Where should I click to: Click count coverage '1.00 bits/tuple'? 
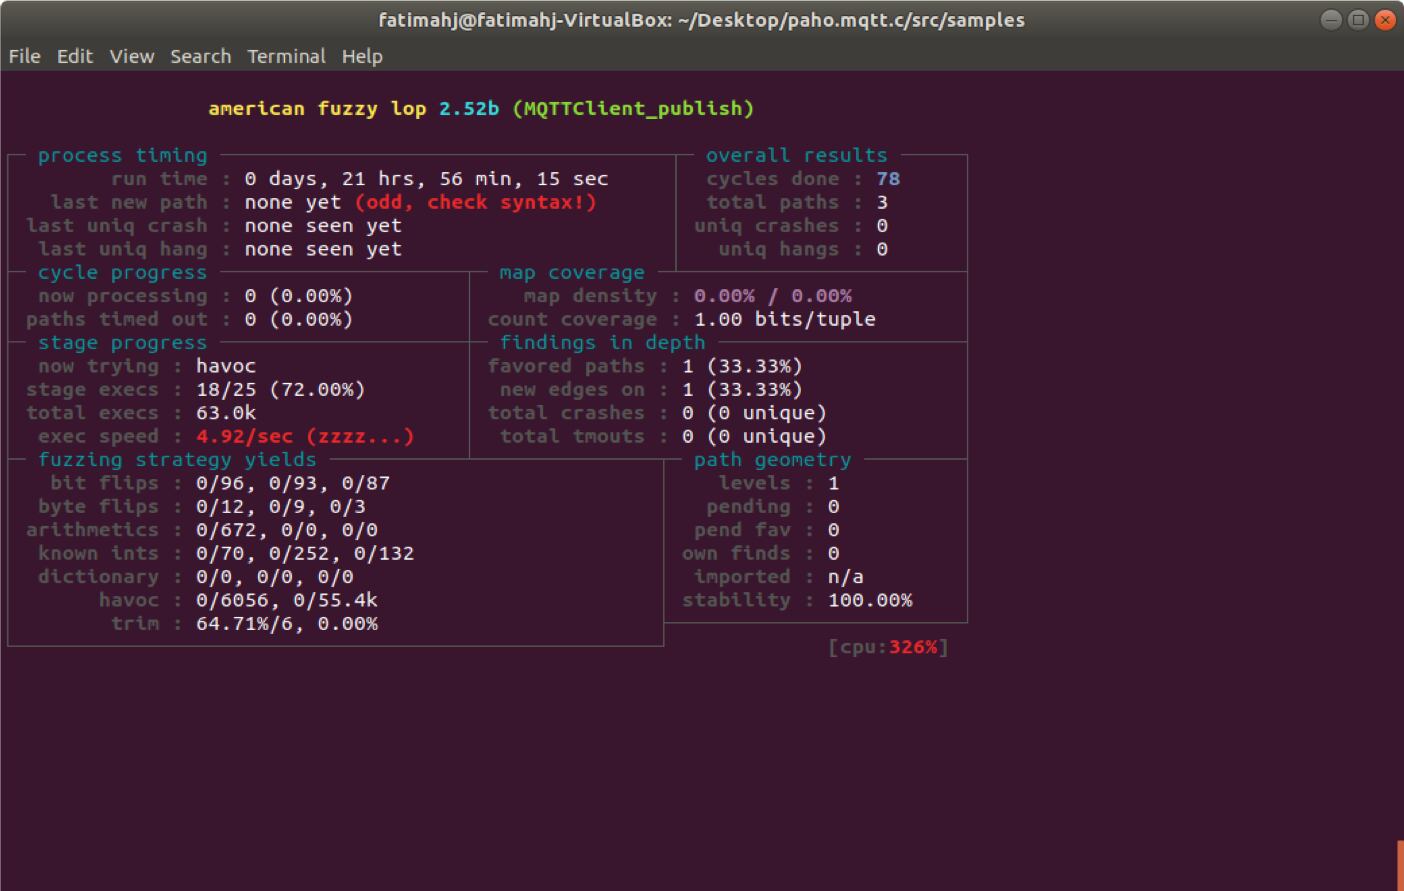(784, 319)
